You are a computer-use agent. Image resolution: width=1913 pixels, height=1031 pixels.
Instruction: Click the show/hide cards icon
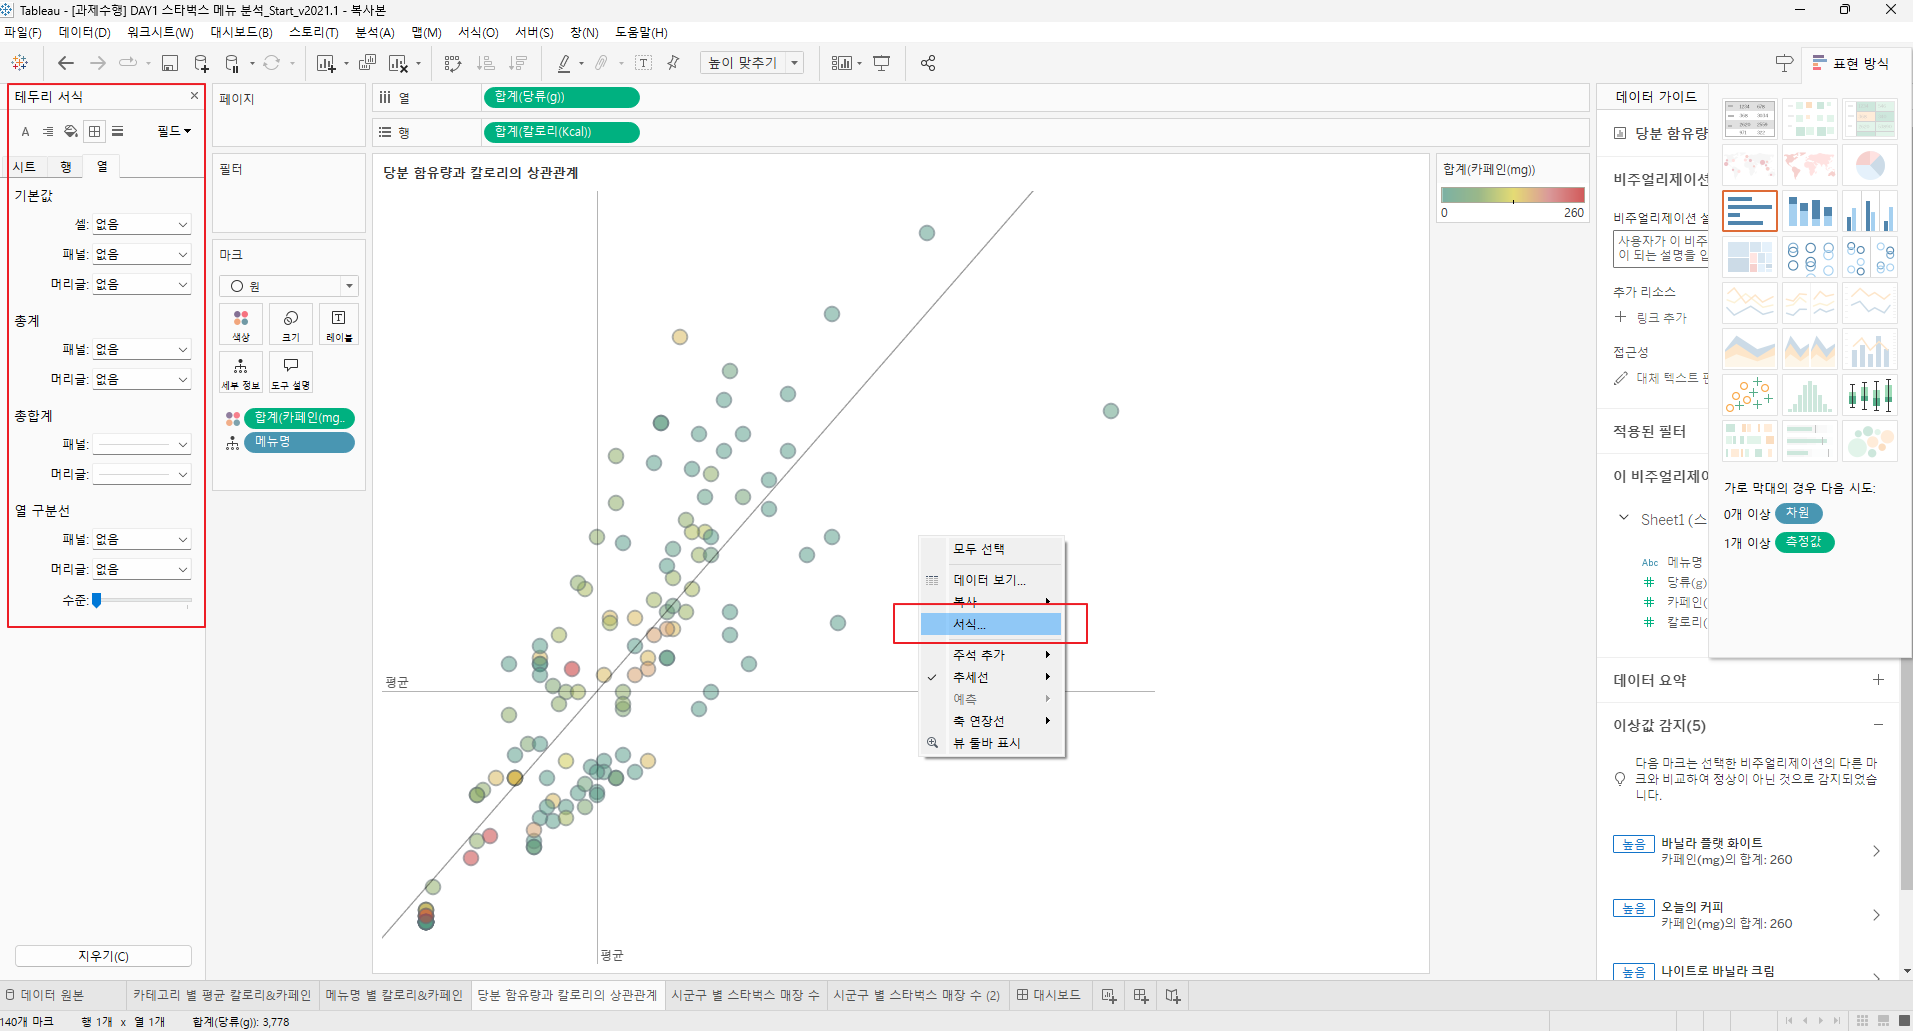tap(842, 63)
